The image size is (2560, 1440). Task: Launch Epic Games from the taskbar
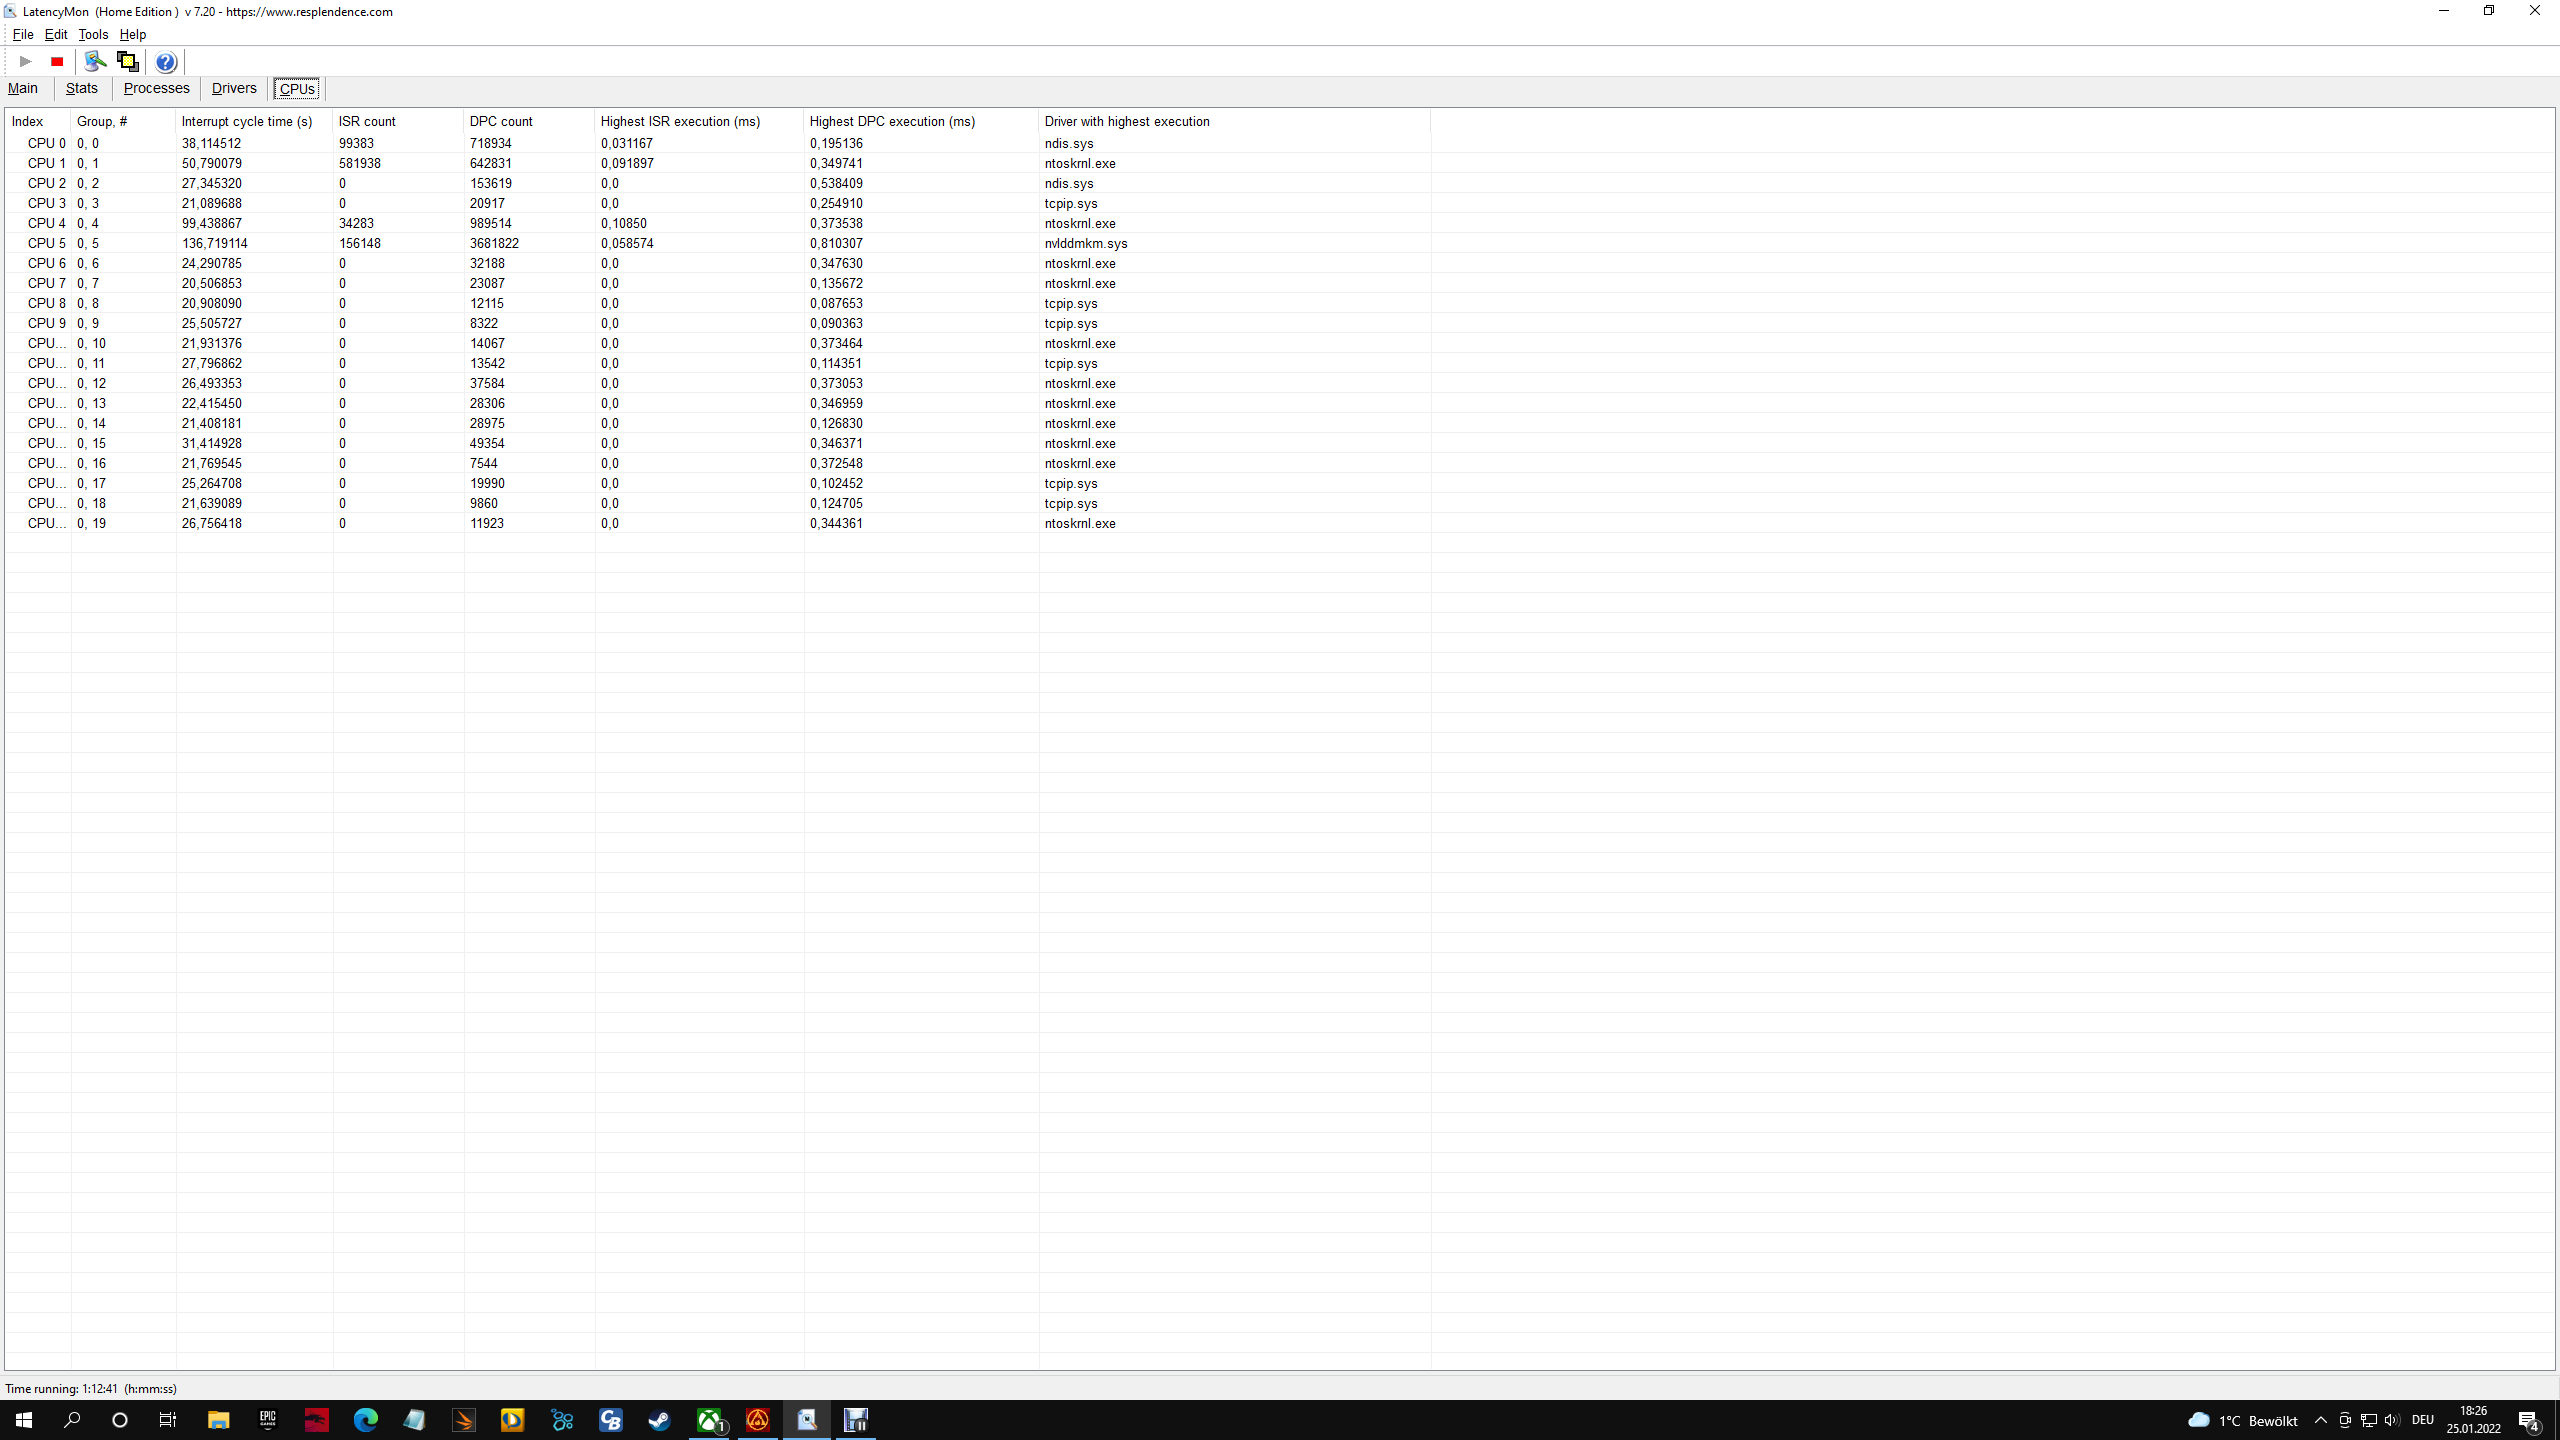tap(267, 1420)
